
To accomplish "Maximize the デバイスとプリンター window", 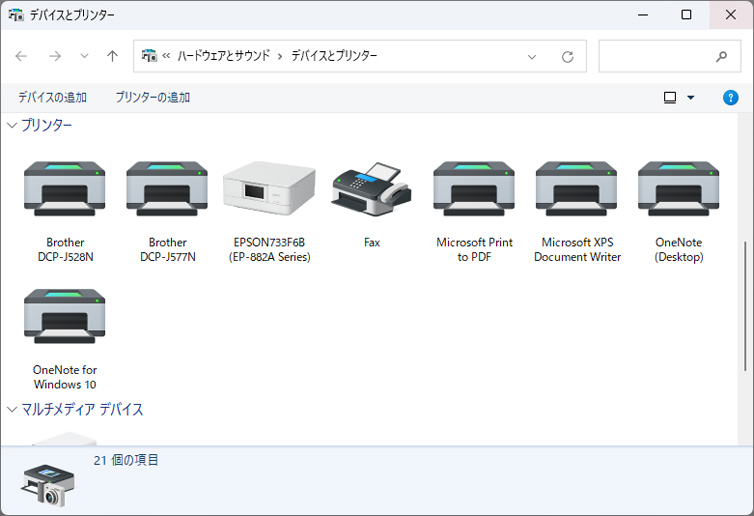I will click(x=686, y=15).
